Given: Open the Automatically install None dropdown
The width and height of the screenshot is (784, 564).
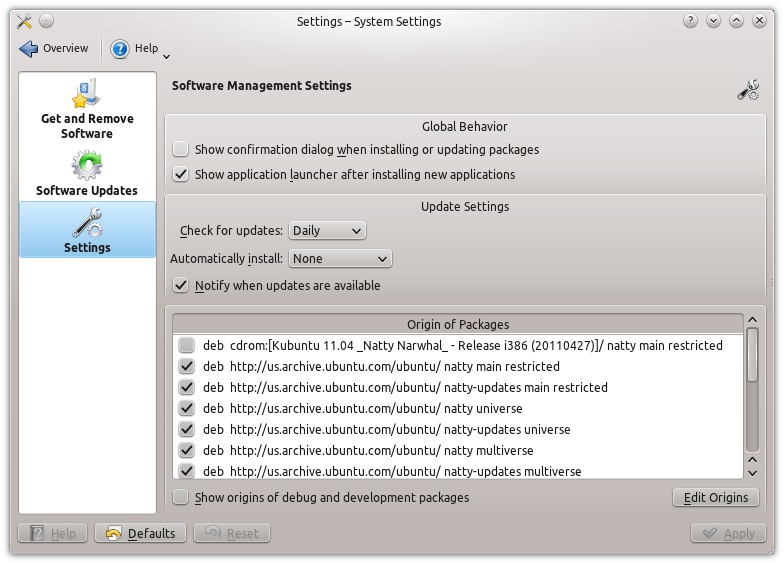Looking at the screenshot, I should (x=340, y=258).
